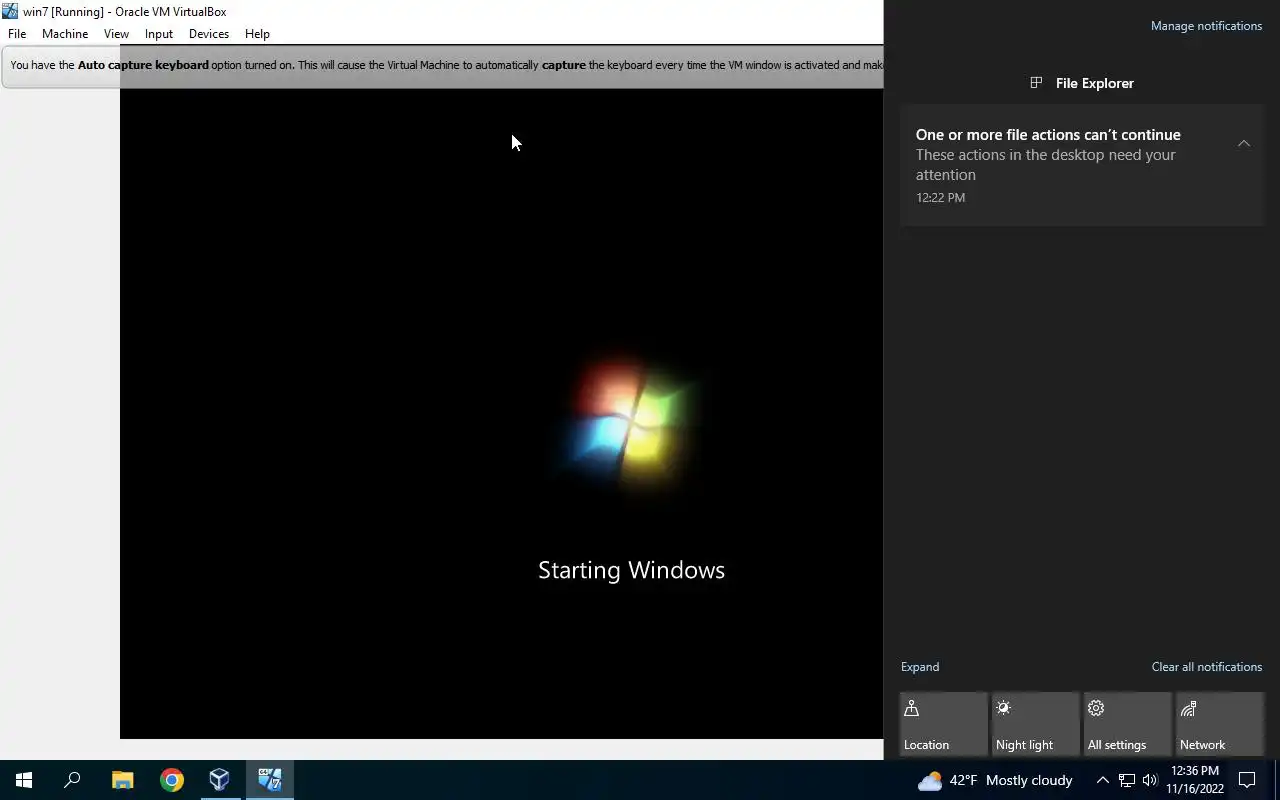Launch Google Chrome from the taskbar

(172, 780)
